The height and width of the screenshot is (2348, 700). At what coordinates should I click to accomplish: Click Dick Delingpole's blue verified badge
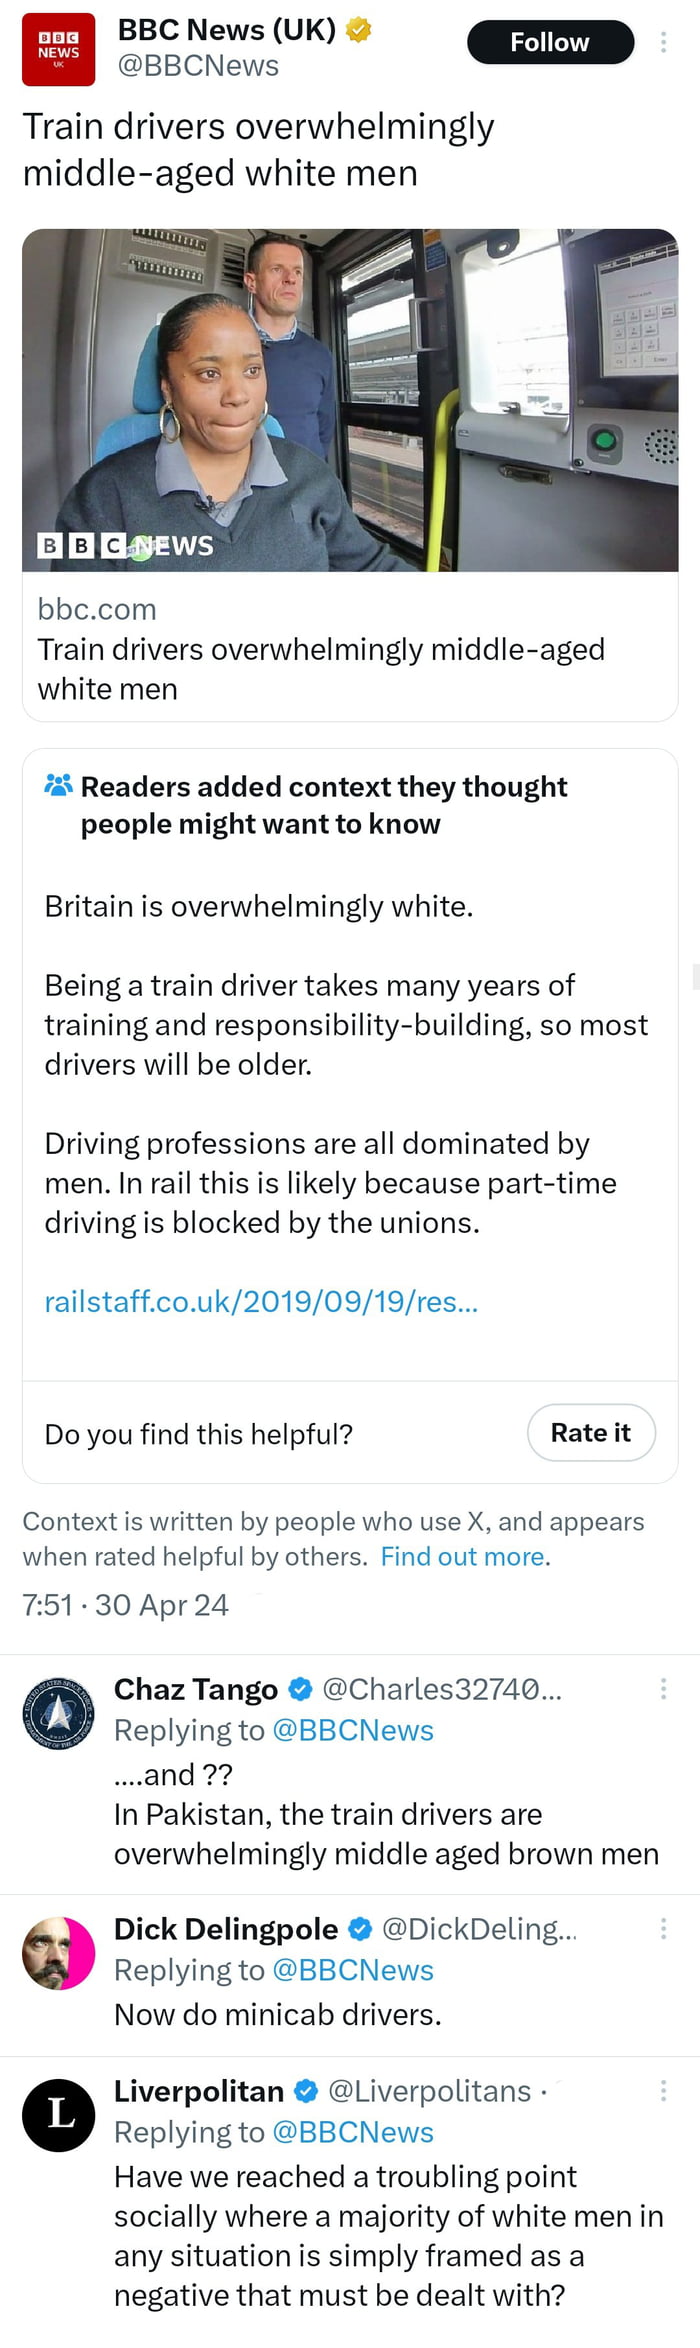(x=360, y=1929)
